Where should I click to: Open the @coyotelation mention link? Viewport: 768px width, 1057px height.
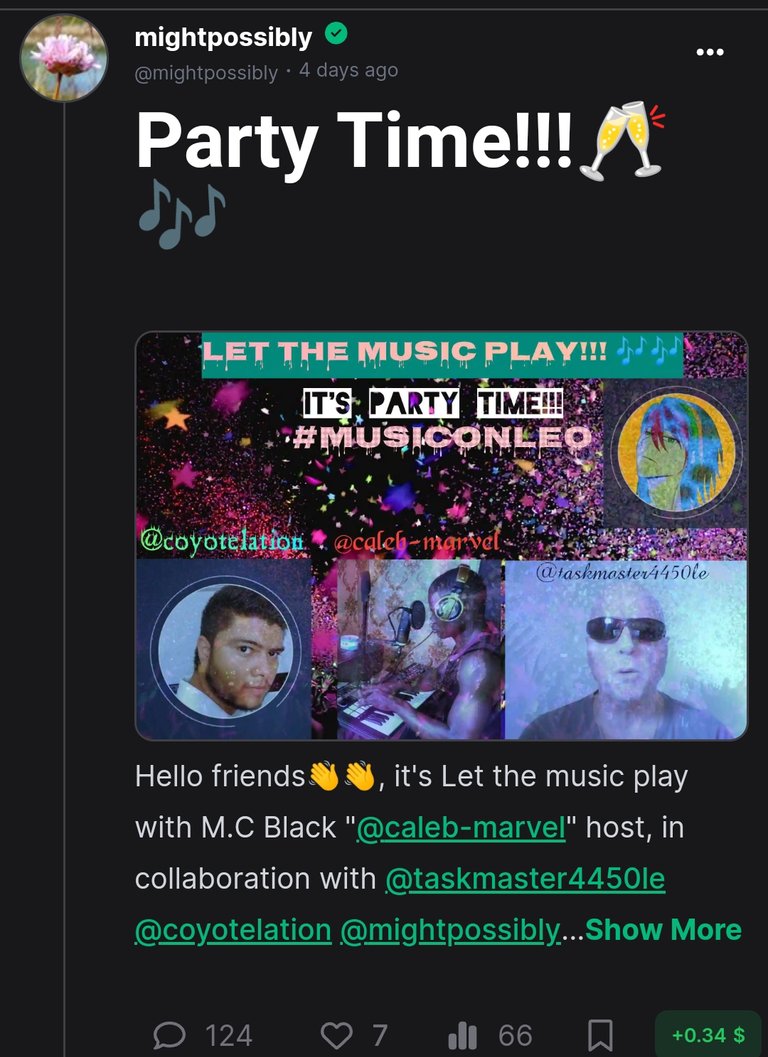(233, 930)
